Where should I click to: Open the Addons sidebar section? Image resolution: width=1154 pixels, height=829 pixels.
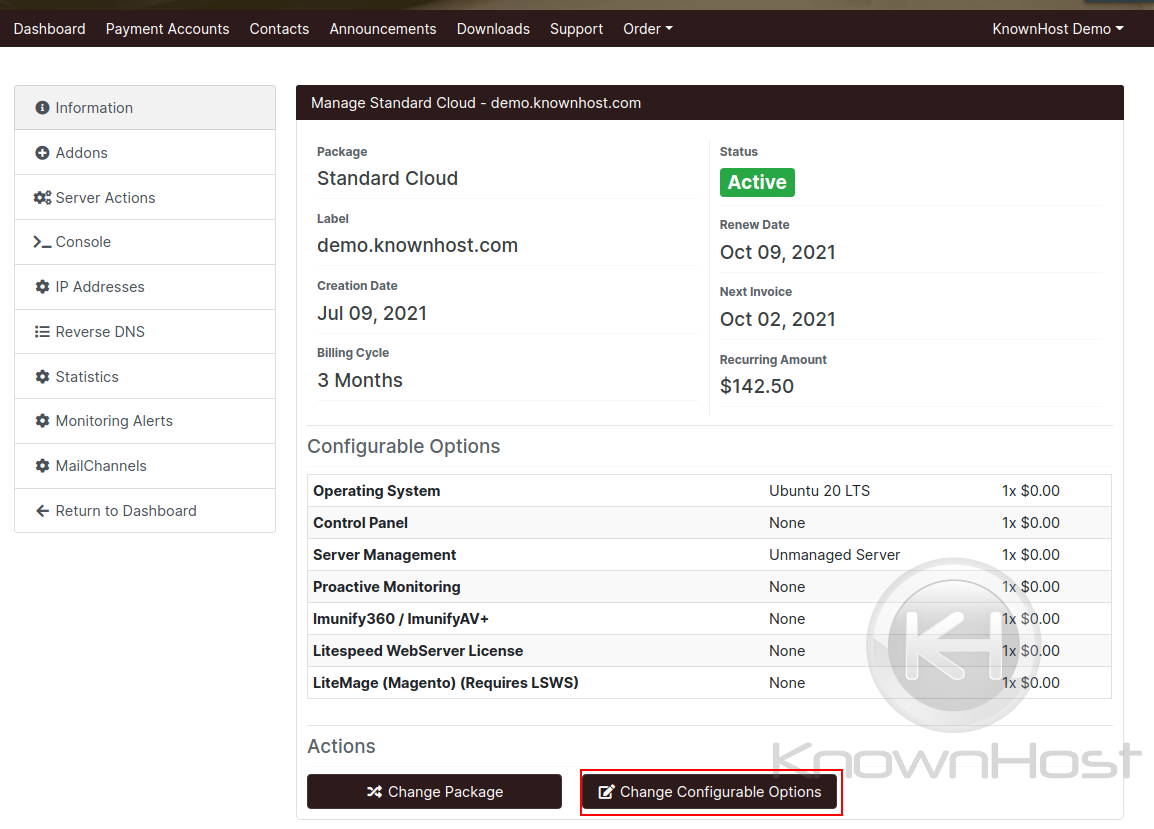point(145,152)
